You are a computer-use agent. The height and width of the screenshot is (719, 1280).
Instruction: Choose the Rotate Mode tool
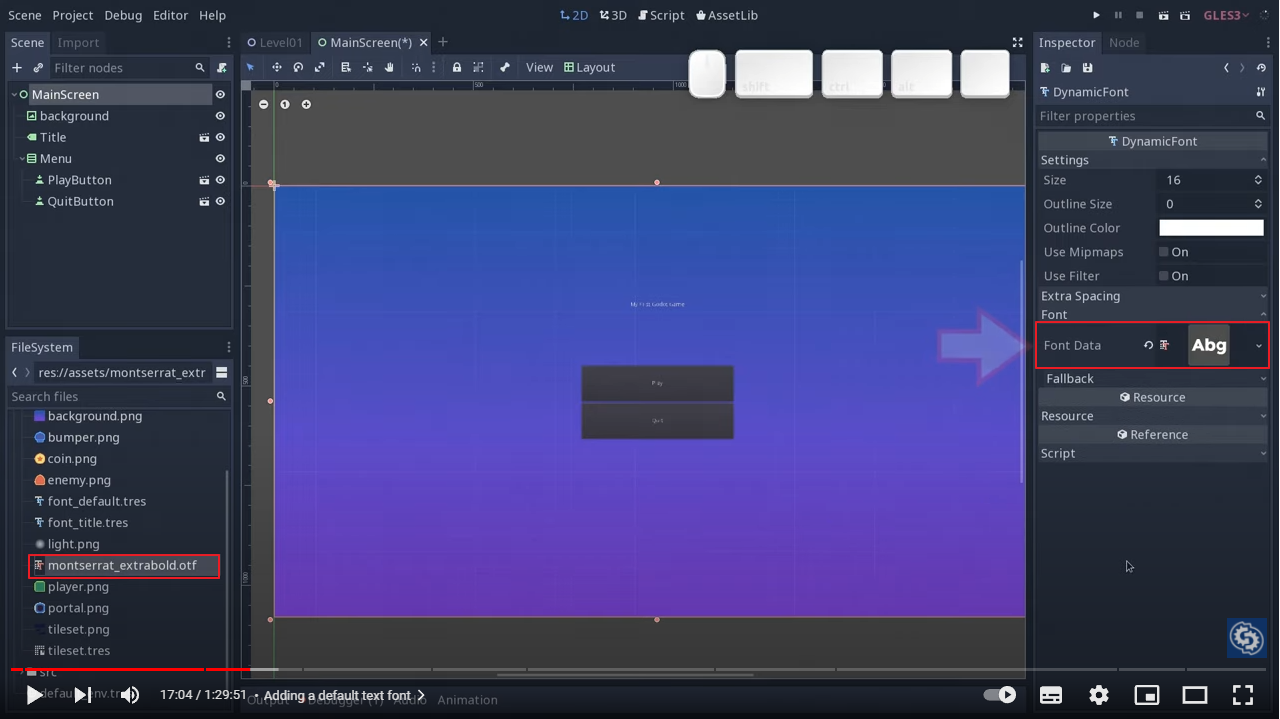click(298, 67)
